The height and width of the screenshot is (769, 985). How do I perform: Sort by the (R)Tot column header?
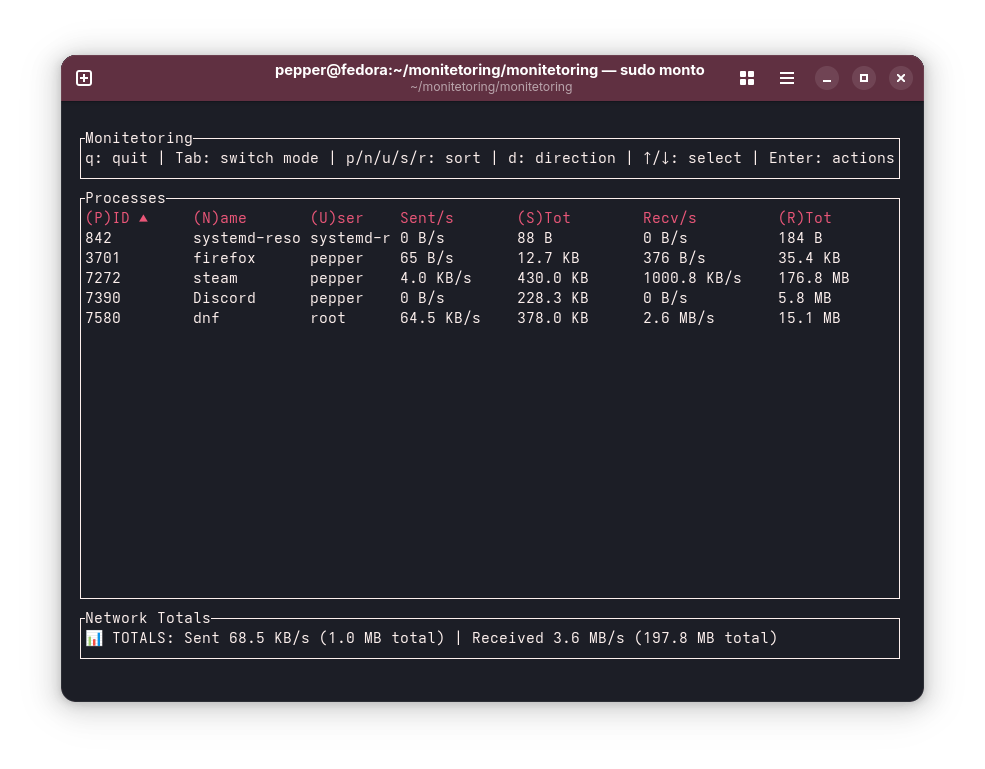[x=805, y=218]
